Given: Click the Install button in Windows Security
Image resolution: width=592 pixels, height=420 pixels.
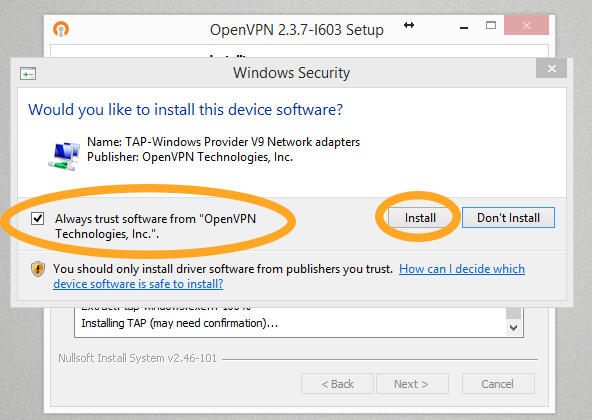Looking at the screenshot, I should (420, 218).
